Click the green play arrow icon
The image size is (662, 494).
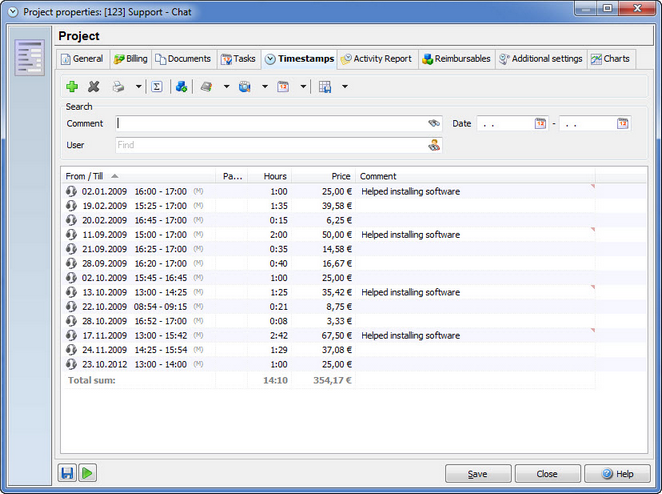pyautogui.click(x=87, y=473)
